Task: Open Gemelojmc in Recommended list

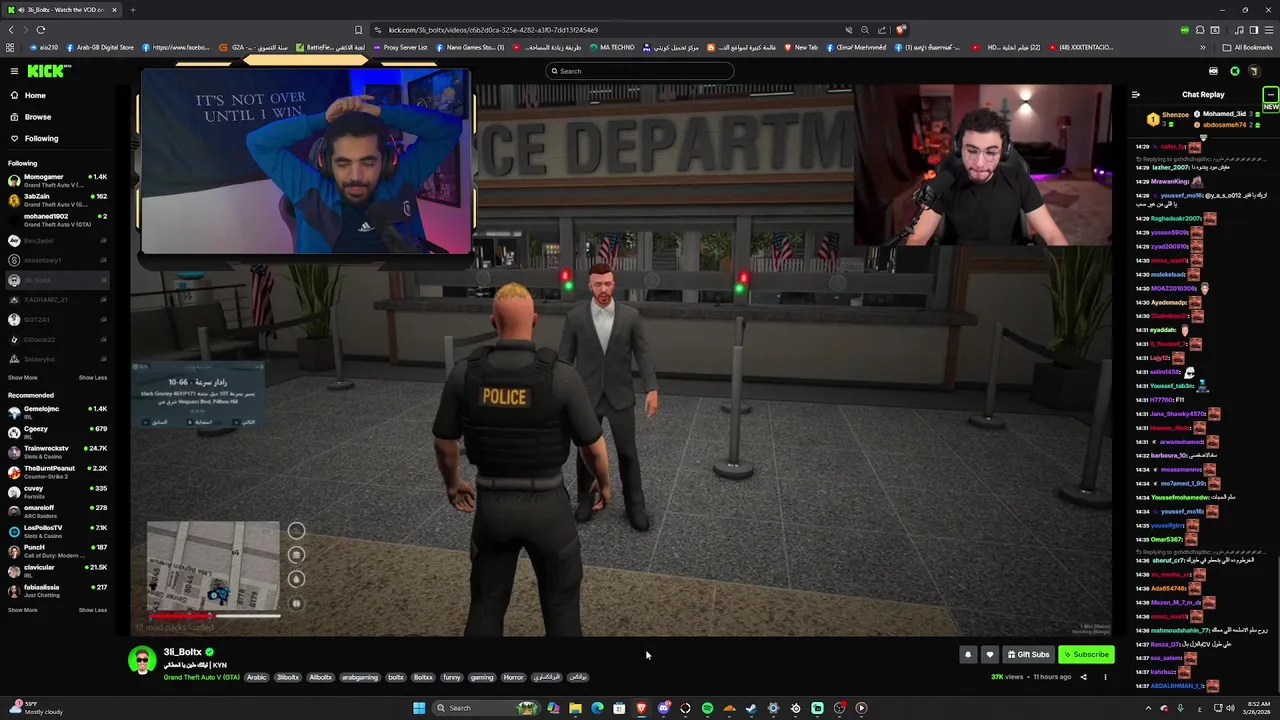Action: 58,412
